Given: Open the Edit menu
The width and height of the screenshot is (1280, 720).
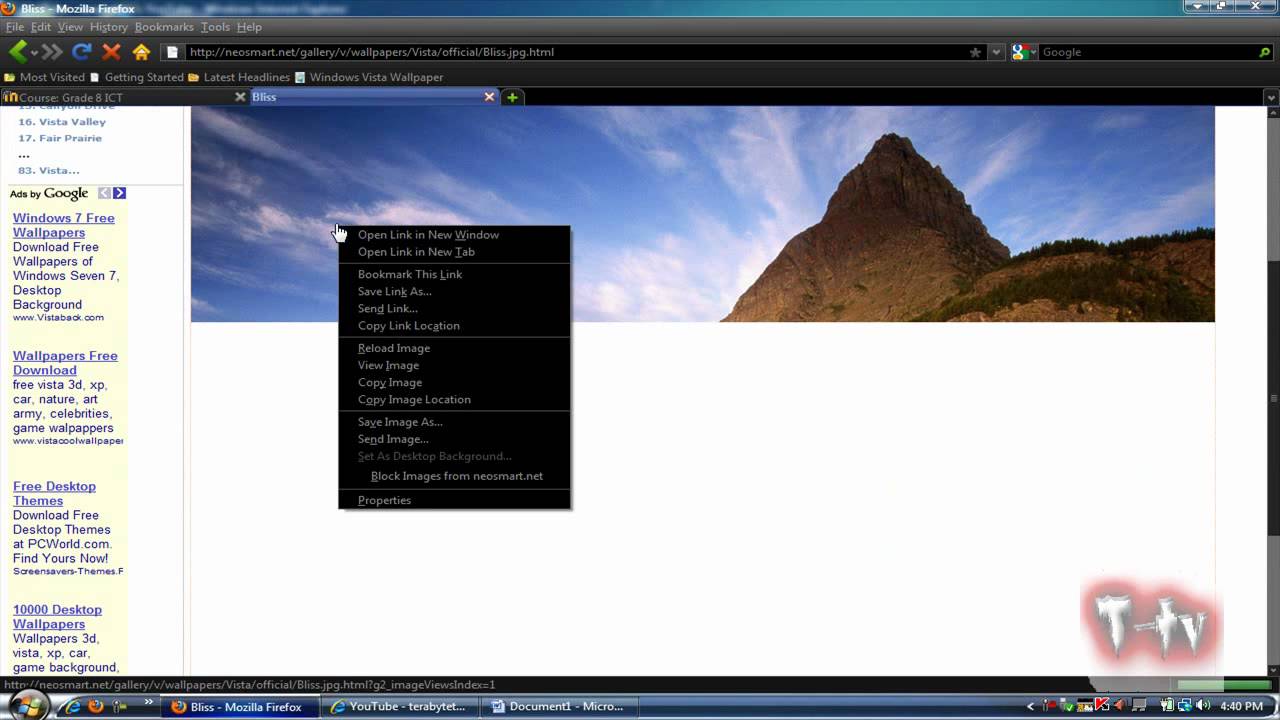Looking at the screenshot, I should [x=41, y=27].
